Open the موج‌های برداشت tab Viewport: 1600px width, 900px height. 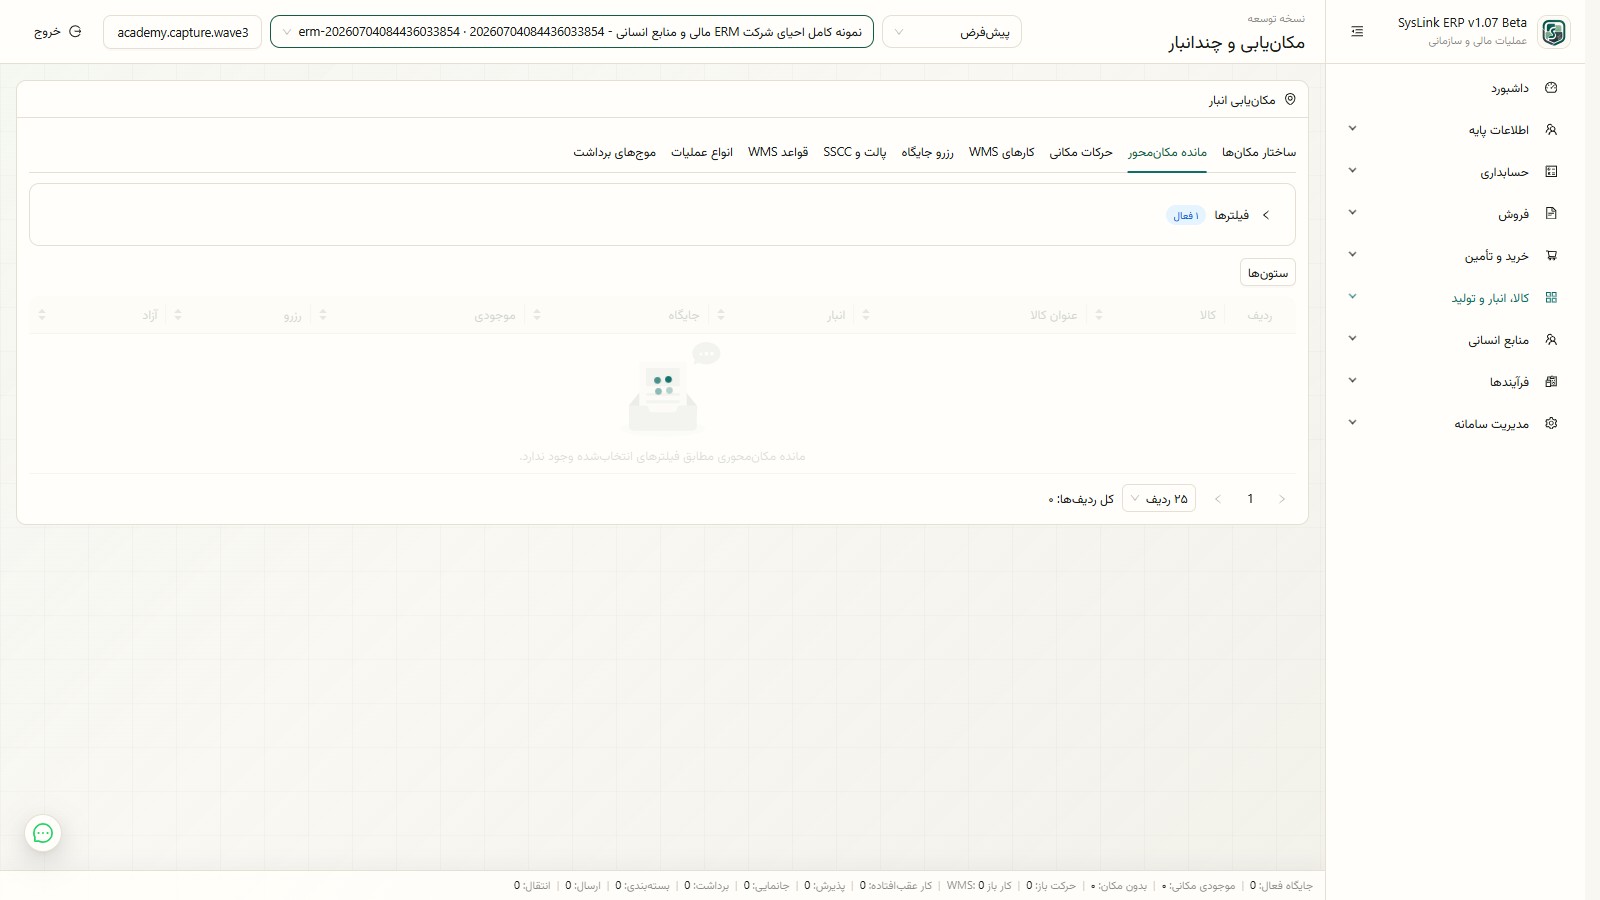click(615, 152)
